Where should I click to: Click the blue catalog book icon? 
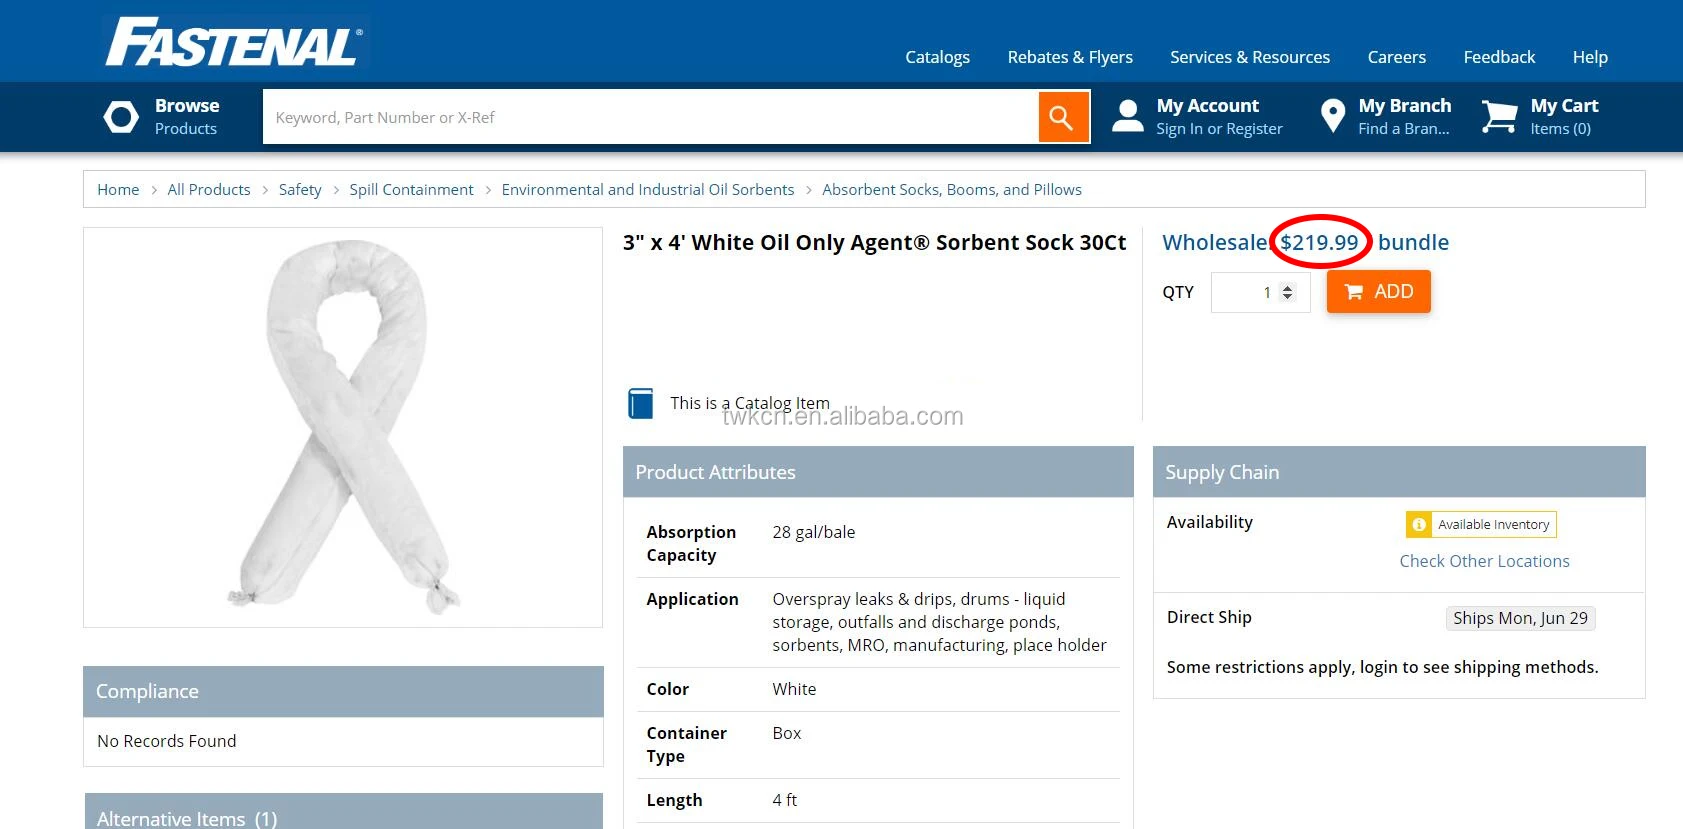tap(640, 403)
